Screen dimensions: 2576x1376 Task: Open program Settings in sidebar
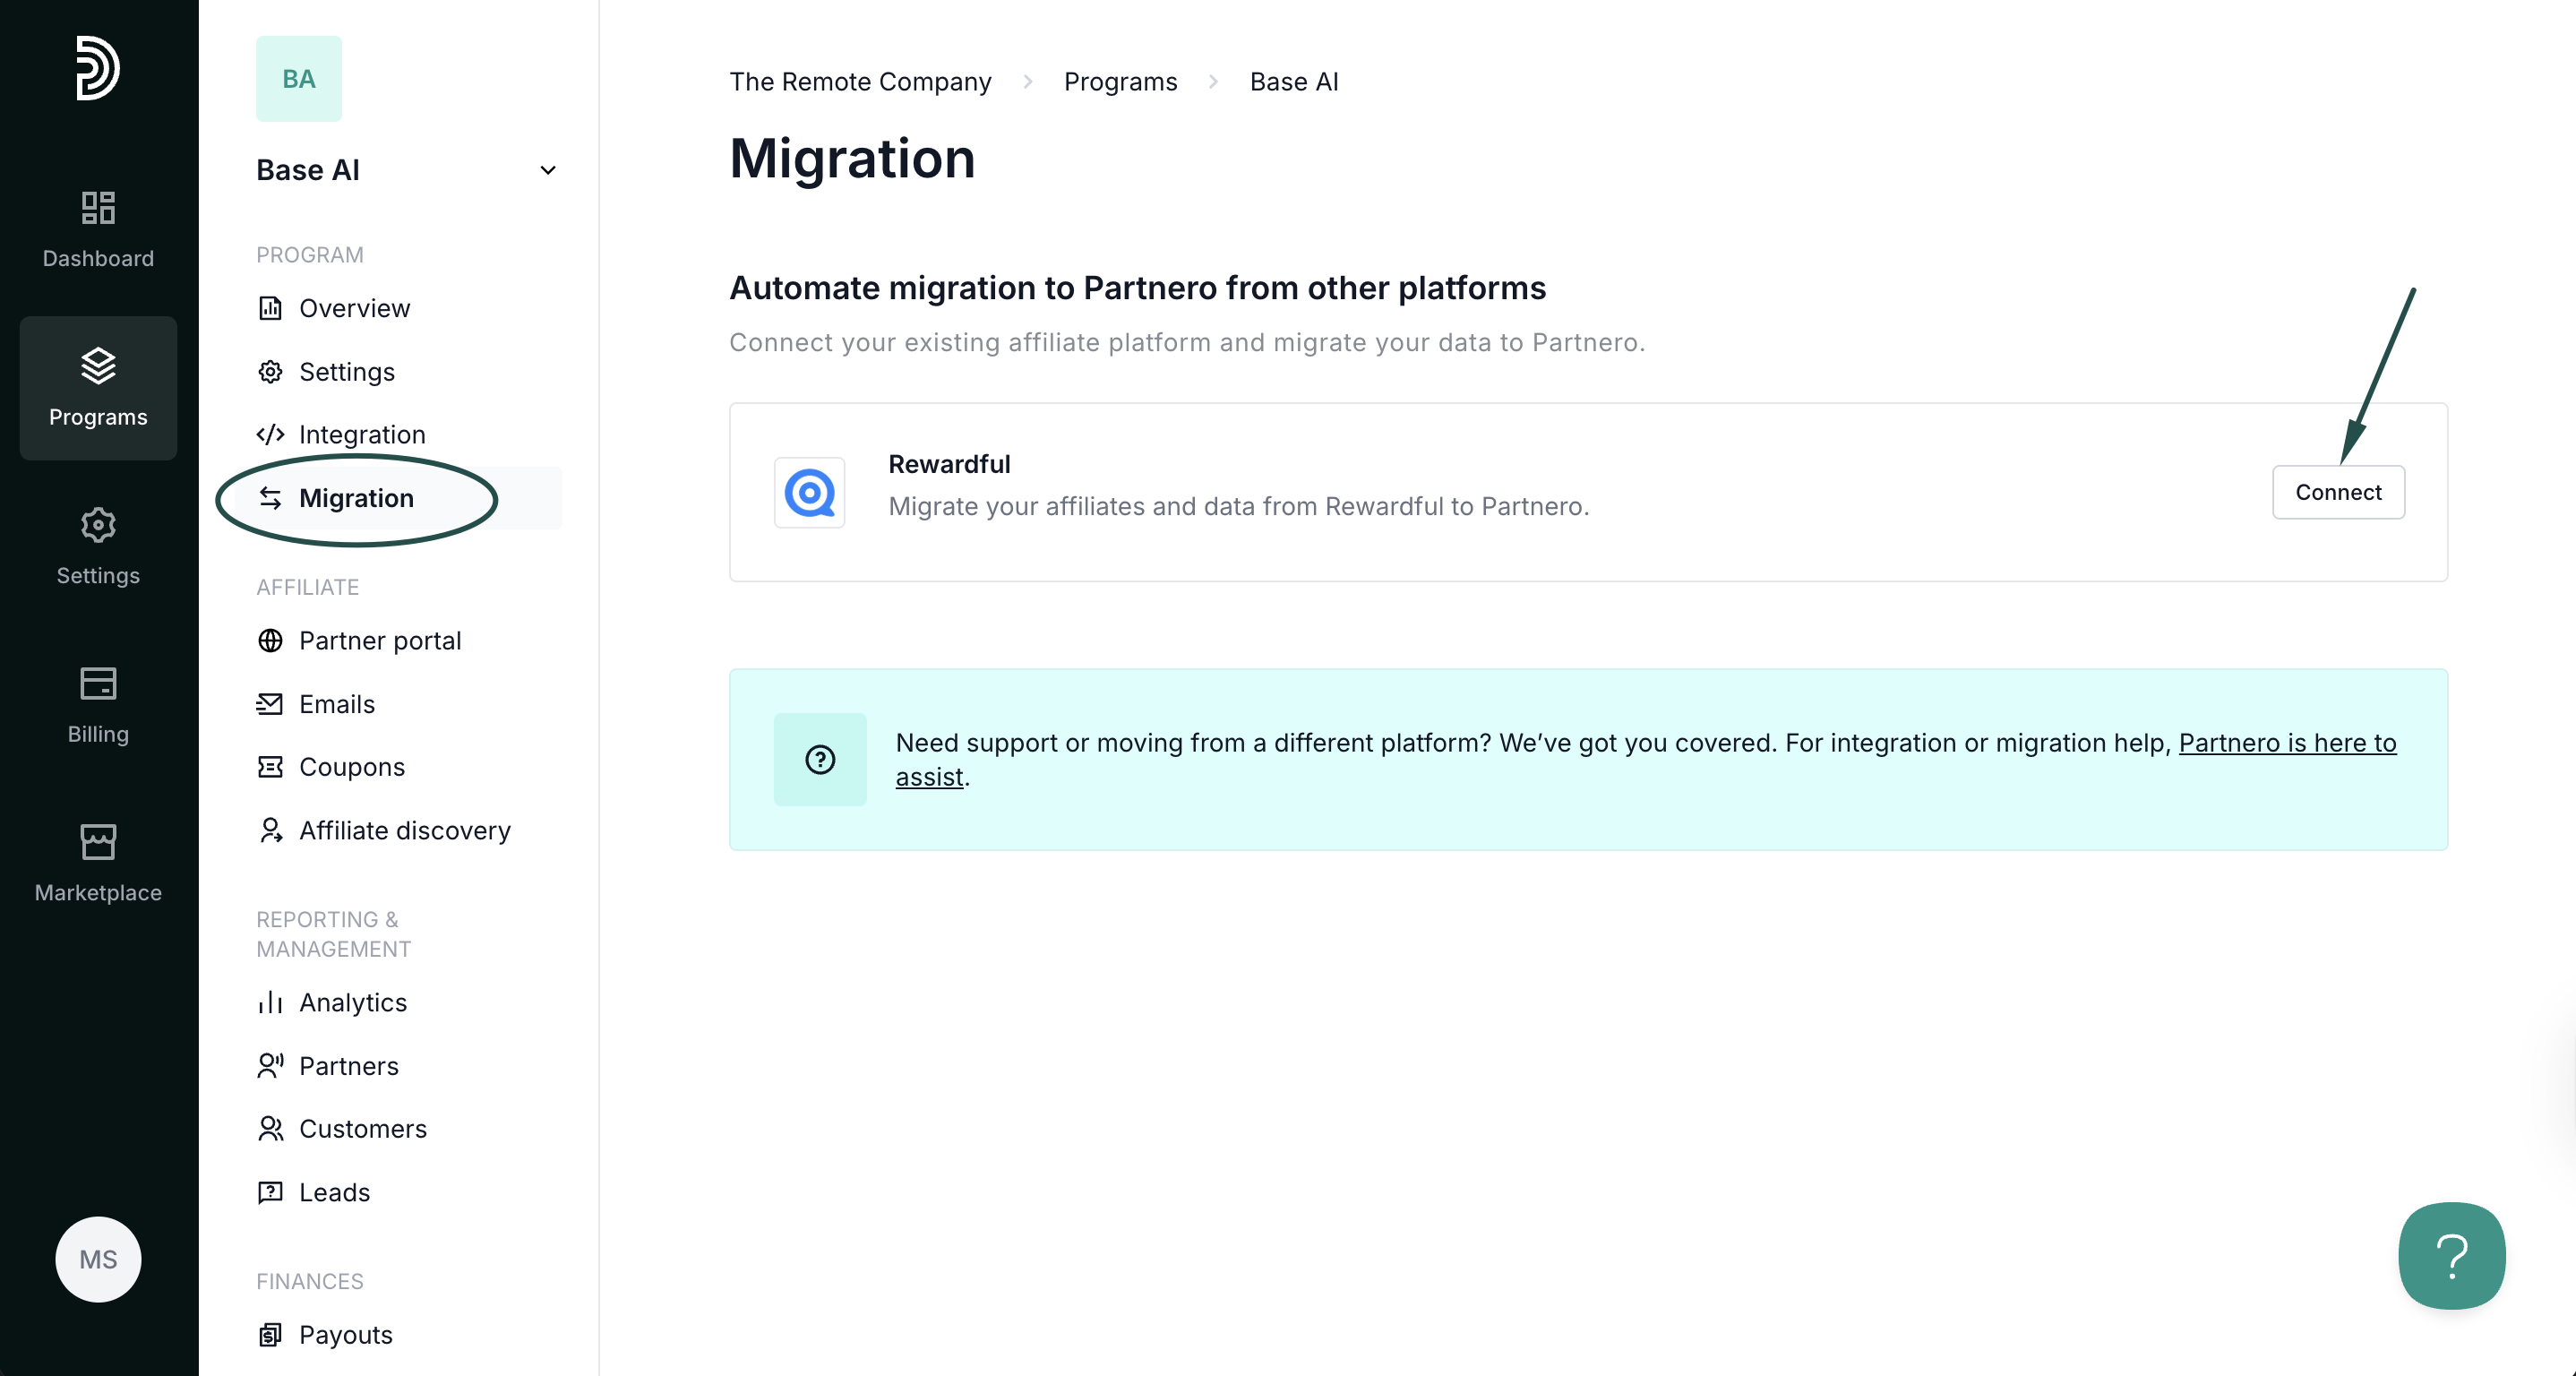pos(346,371)
